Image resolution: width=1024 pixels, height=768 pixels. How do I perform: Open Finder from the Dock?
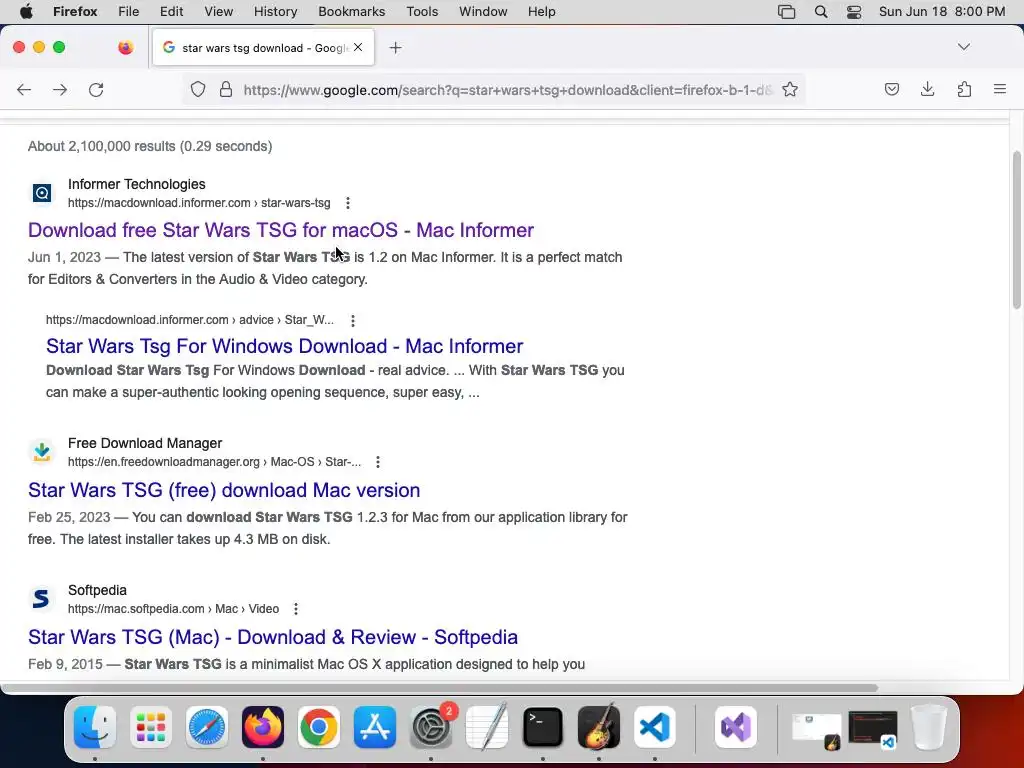pyautogui.click(x=95, y=727)
